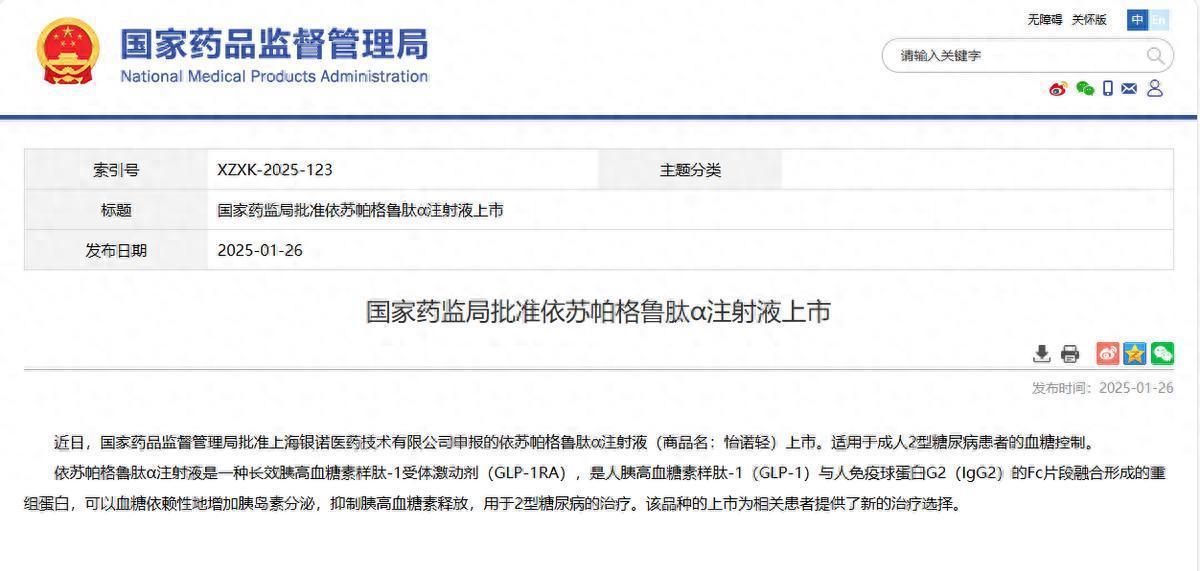Viewport: 1200px width, 571px height.
Task: Switch to 关怀版 care version
Action: [1089, 20]
